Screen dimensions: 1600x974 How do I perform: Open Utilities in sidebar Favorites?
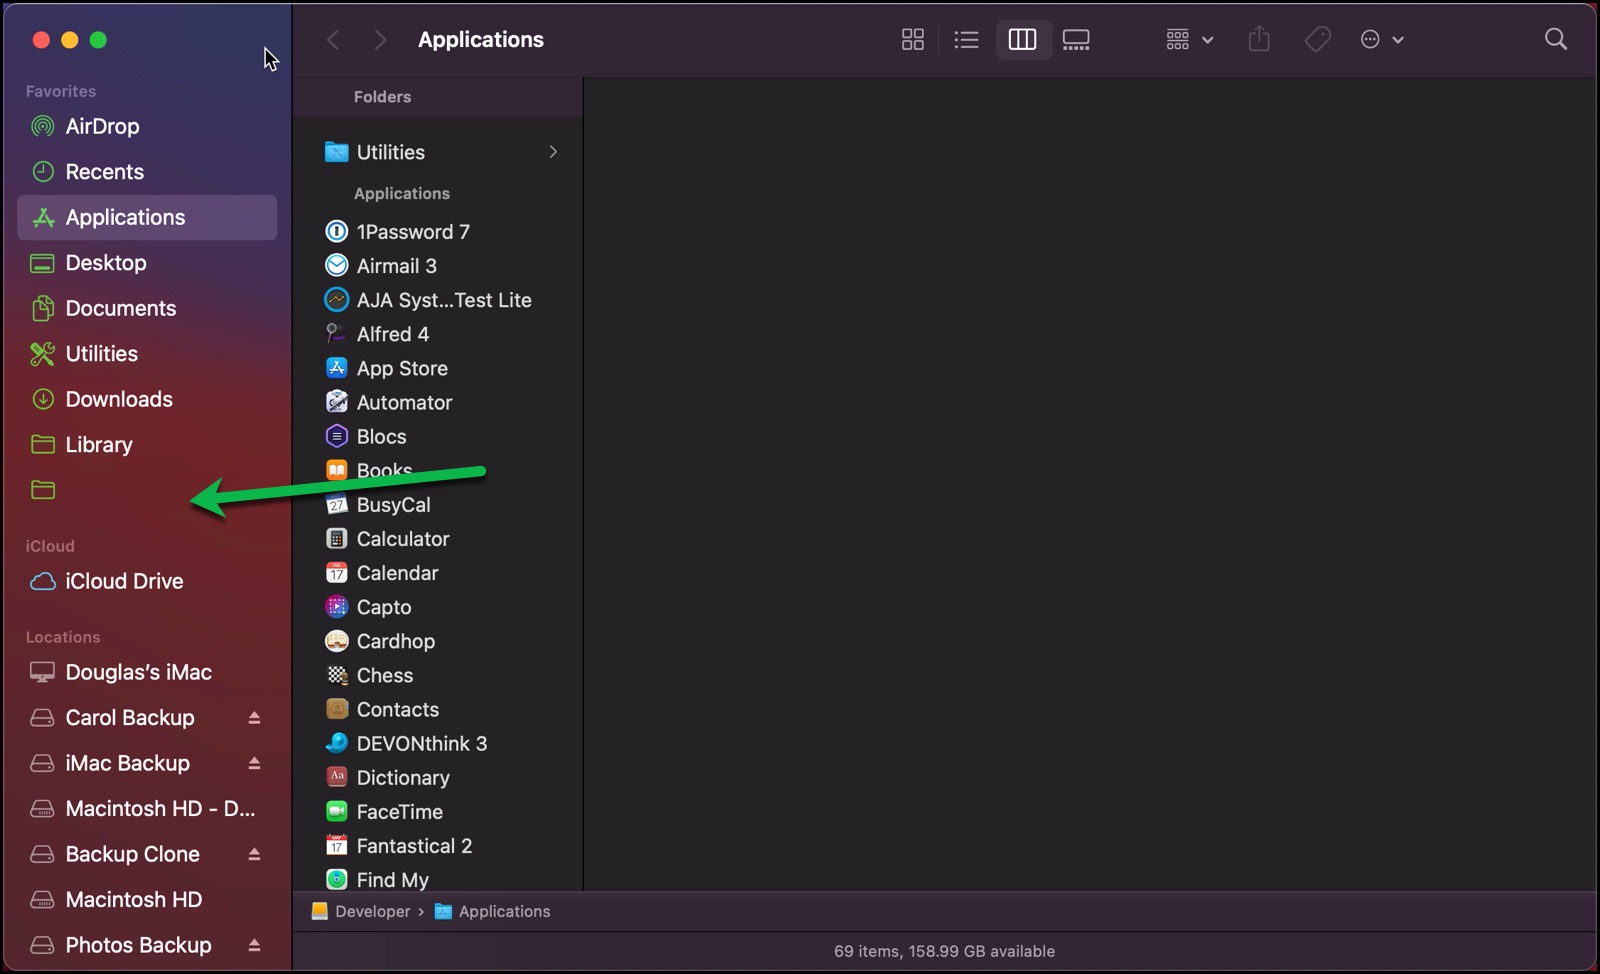[147, 354]
